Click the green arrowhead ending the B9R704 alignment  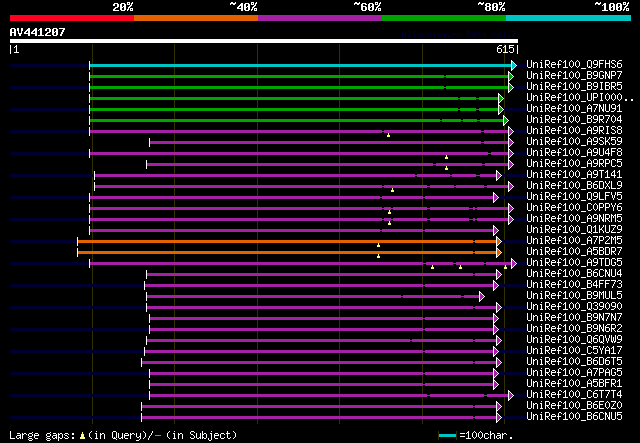[501, 120]
